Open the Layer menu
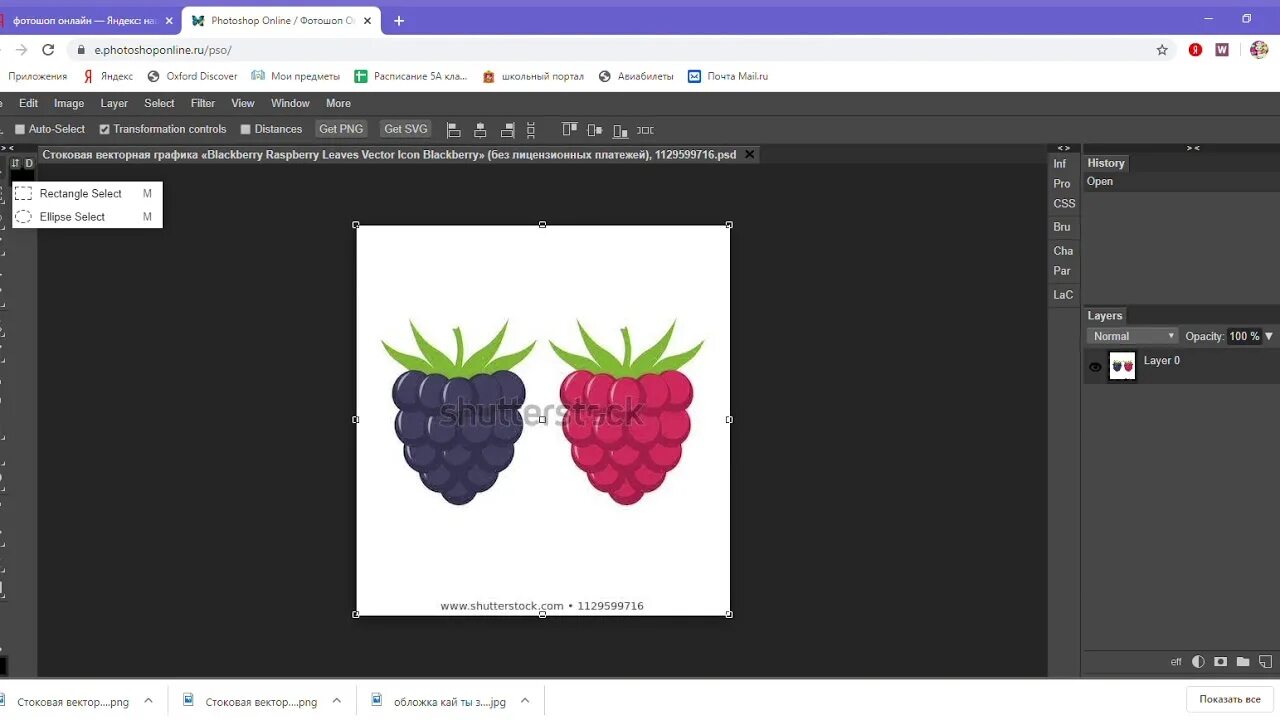The image size is (1280, 720). pyautogui.click(x=114, y=103)
